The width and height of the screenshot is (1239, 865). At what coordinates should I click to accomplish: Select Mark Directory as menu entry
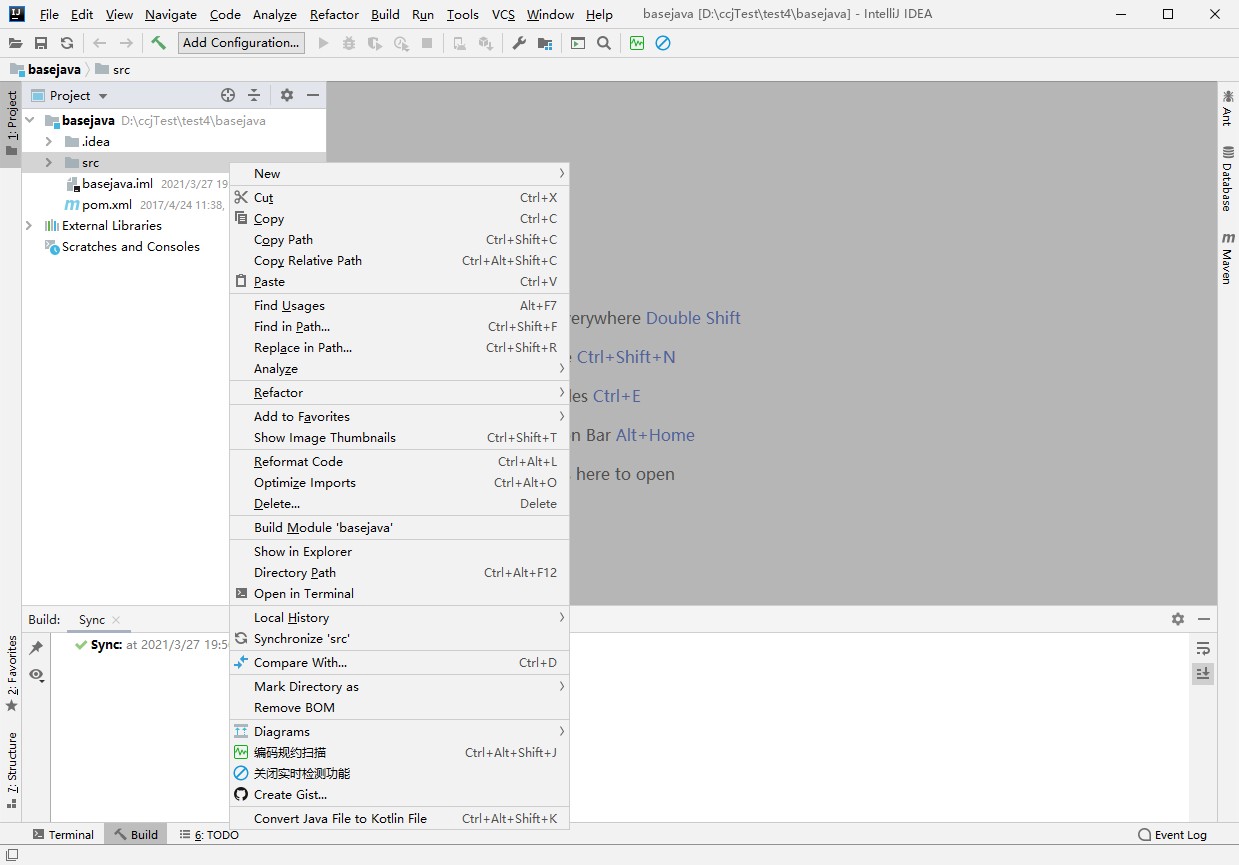(x=306, y=687)
